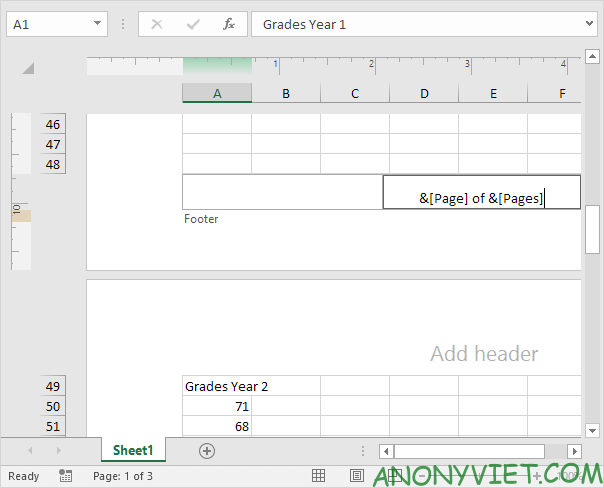Click the Enter checkmark icon in formula bar

192,23
